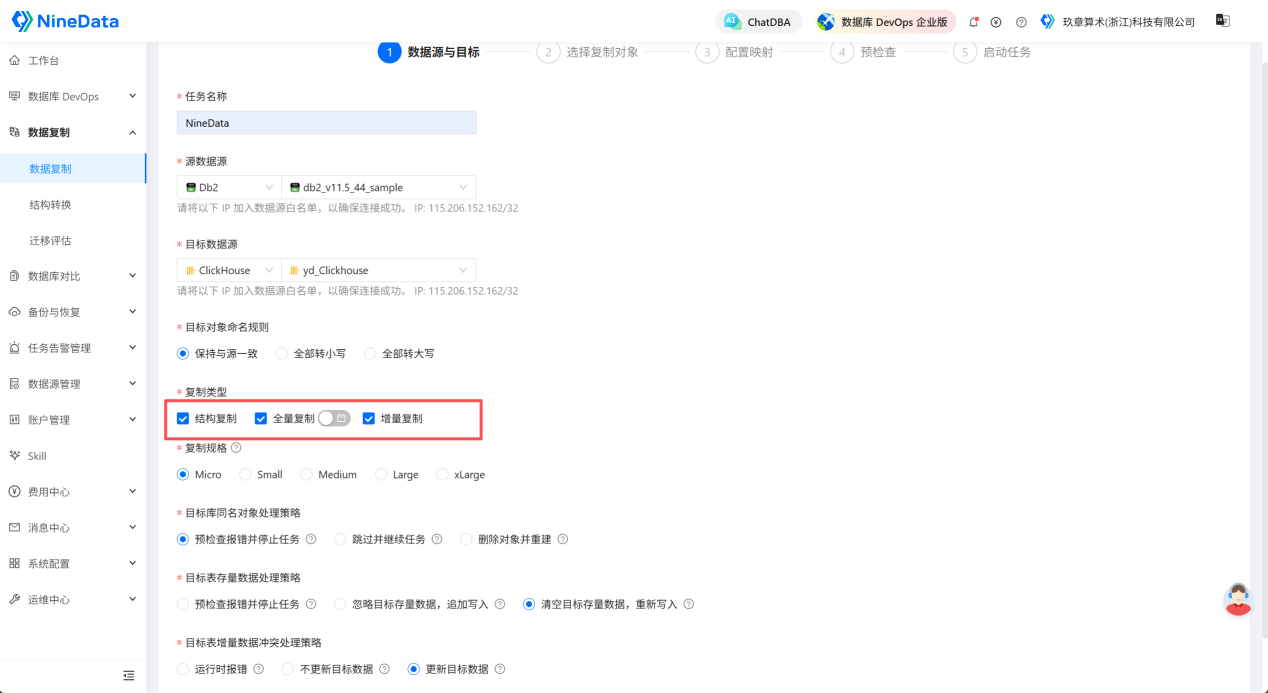Screen dimensions: 1268x693
Task: Click step 1 数据源与目标
Action: [429, 52]
